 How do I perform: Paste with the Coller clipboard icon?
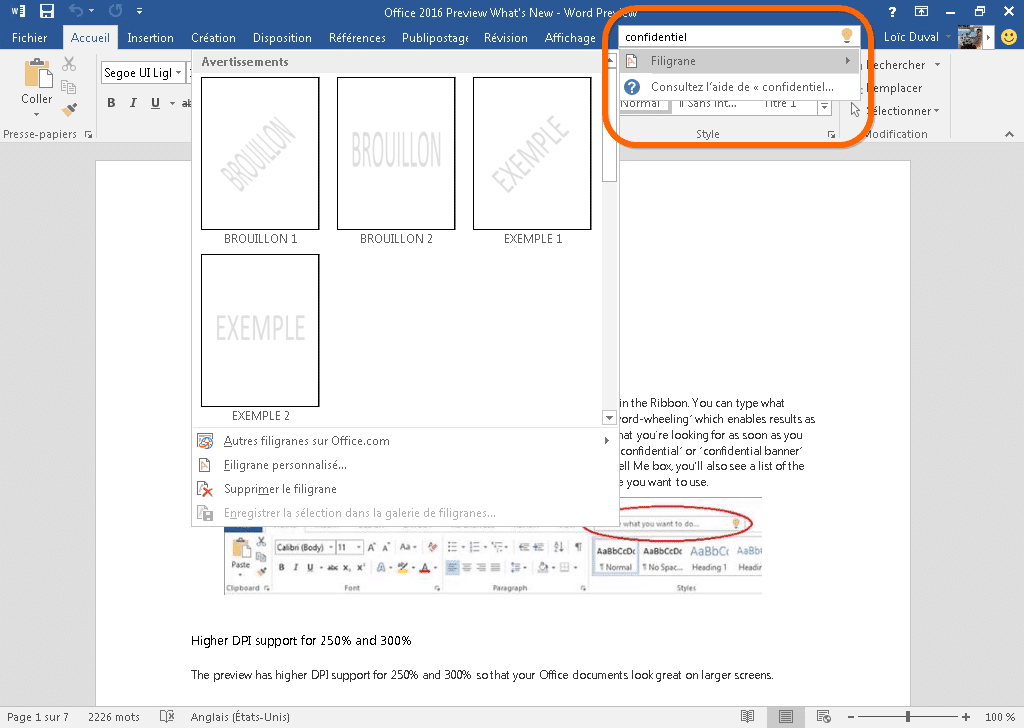click(x=37, y=72)
